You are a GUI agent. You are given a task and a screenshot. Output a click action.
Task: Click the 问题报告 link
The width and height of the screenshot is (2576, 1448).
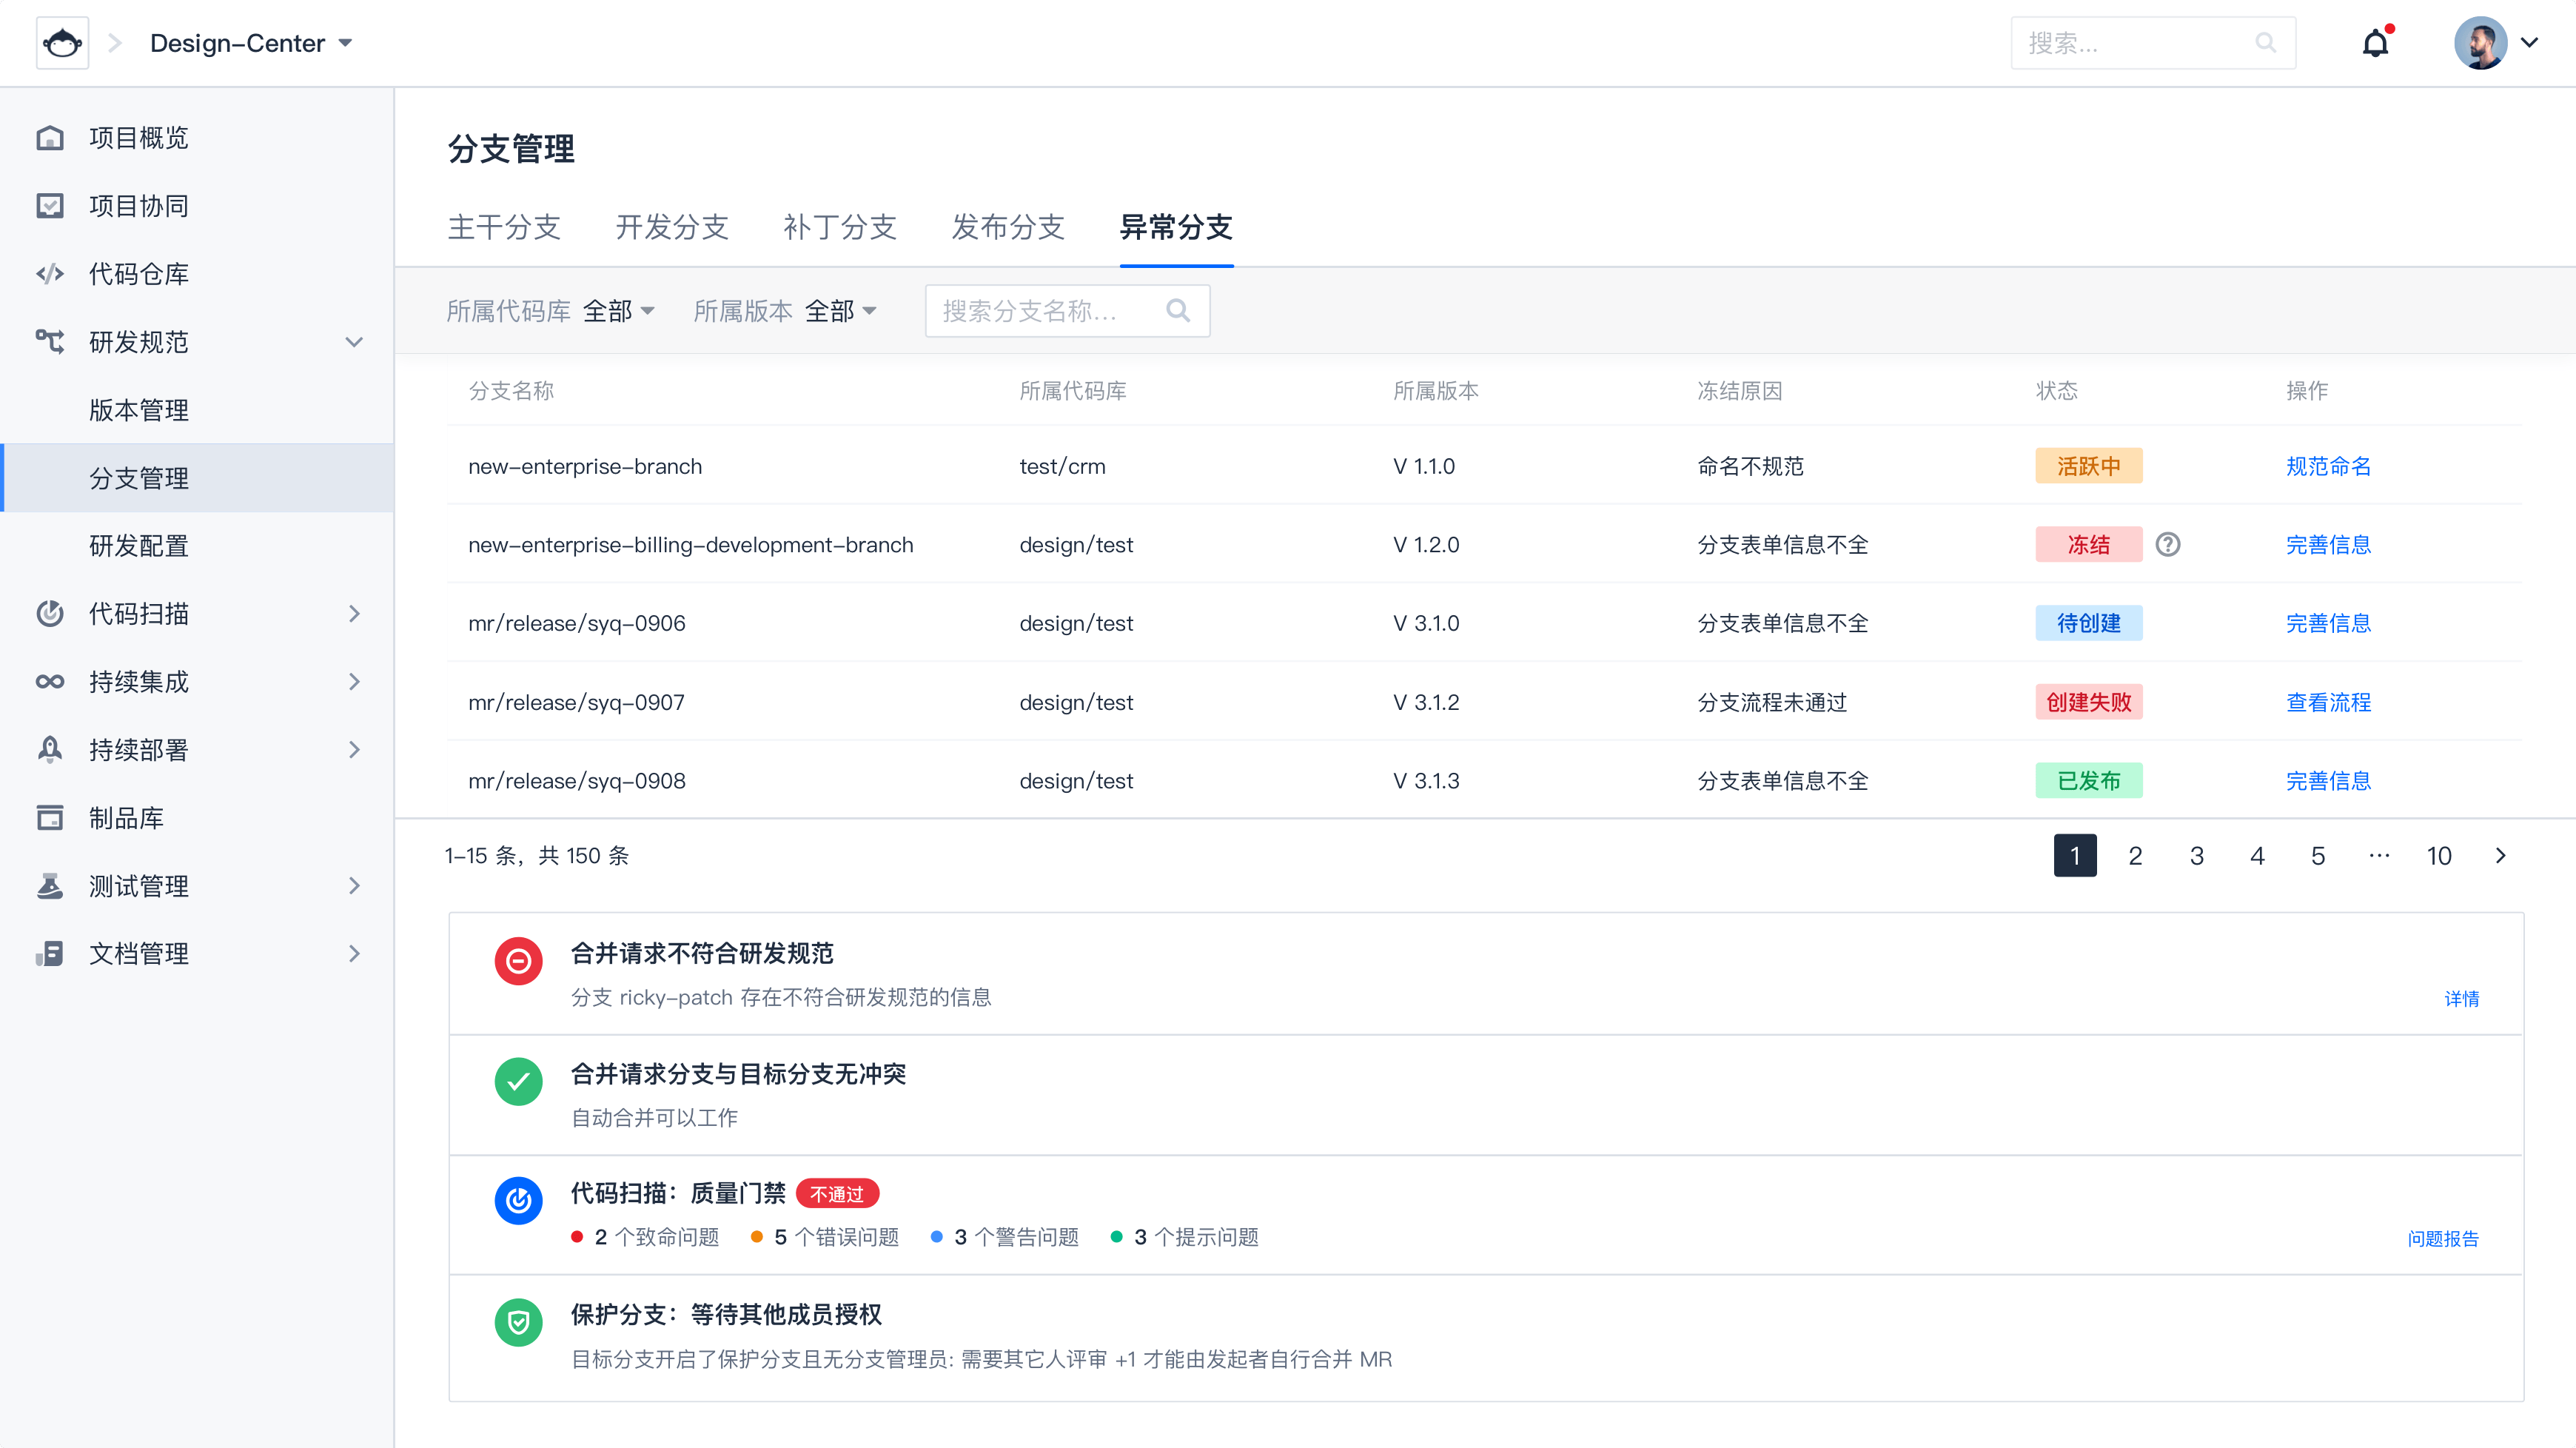pos(2442,1239)
